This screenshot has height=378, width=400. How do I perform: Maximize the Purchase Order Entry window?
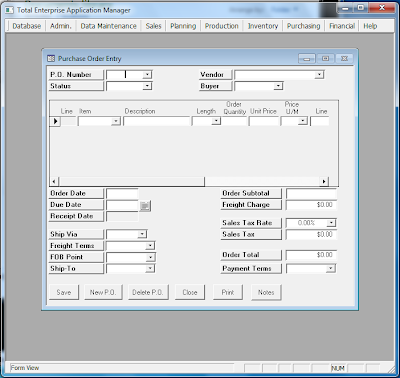tap(326, 59)
